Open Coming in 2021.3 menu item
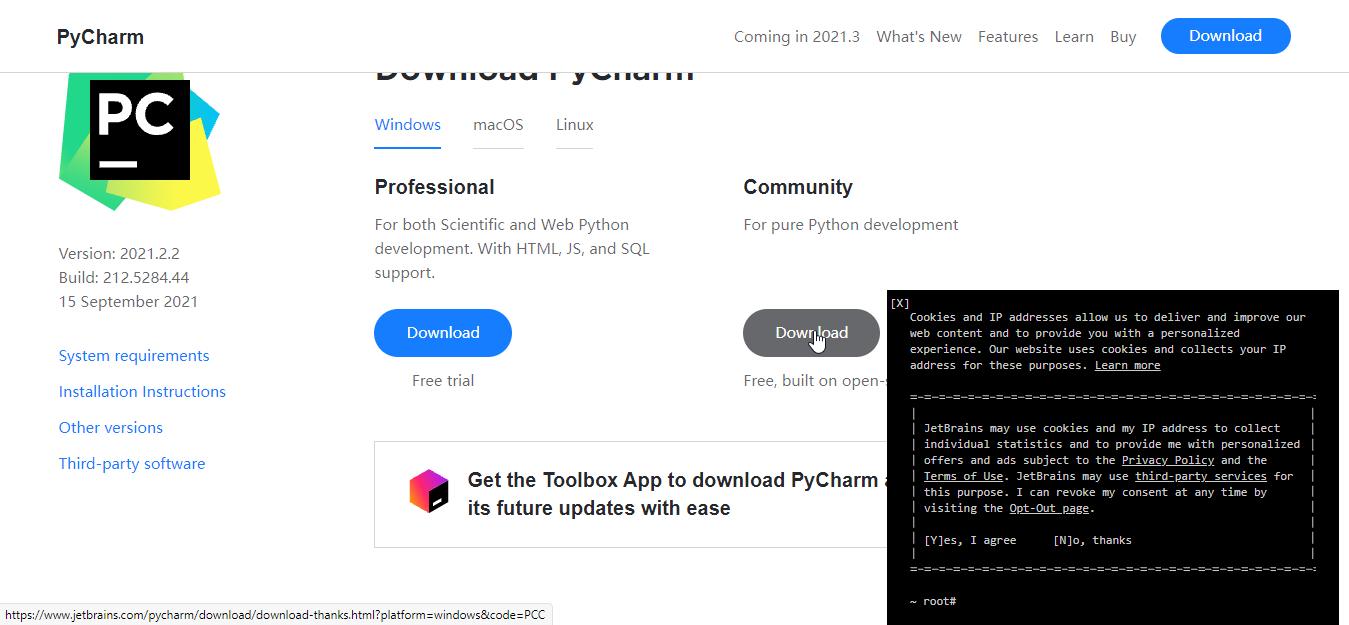 coord(796,36)
